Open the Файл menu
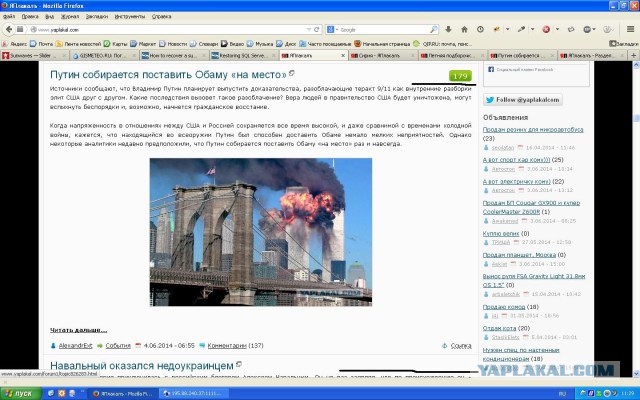The height and width of the screenshot is (400, 640). point(9,16)
